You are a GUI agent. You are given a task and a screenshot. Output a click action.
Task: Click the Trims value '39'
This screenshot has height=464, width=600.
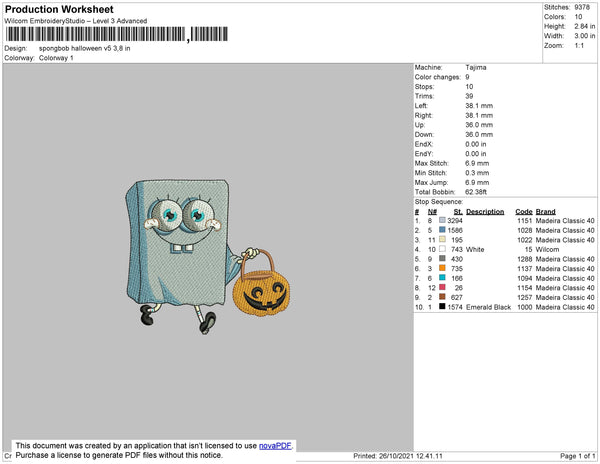(469, 96)
